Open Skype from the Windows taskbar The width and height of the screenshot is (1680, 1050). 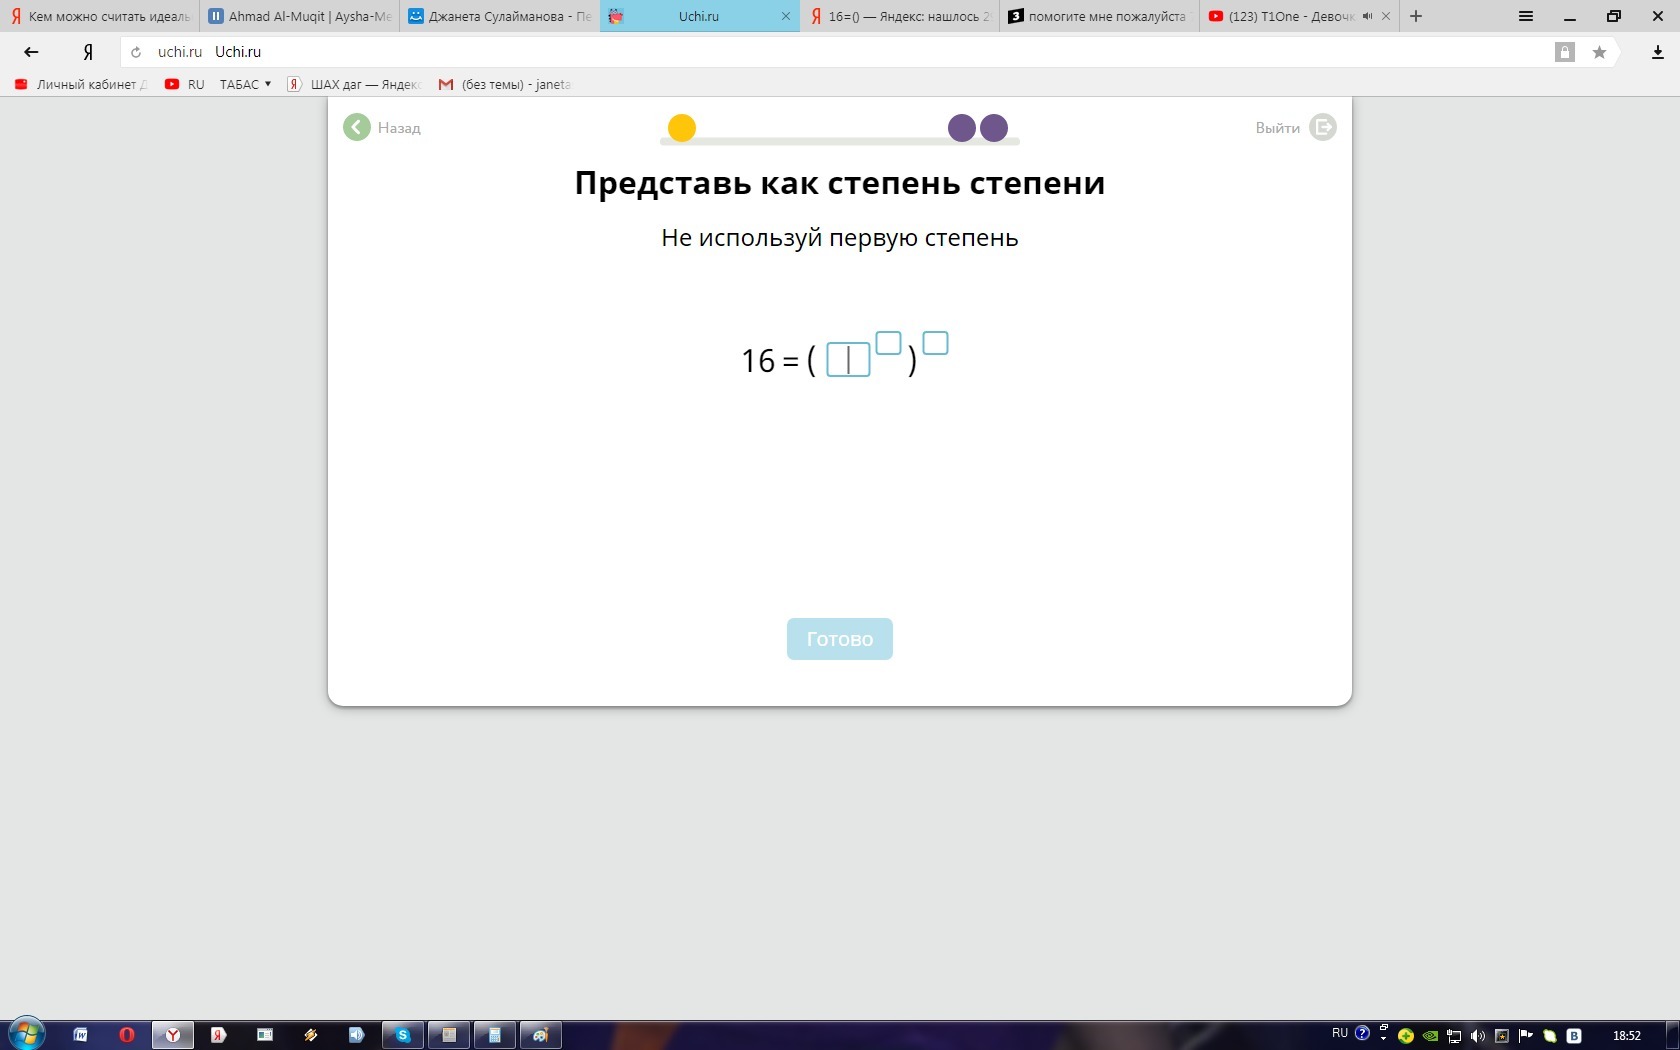click(x=403, y=1035)
